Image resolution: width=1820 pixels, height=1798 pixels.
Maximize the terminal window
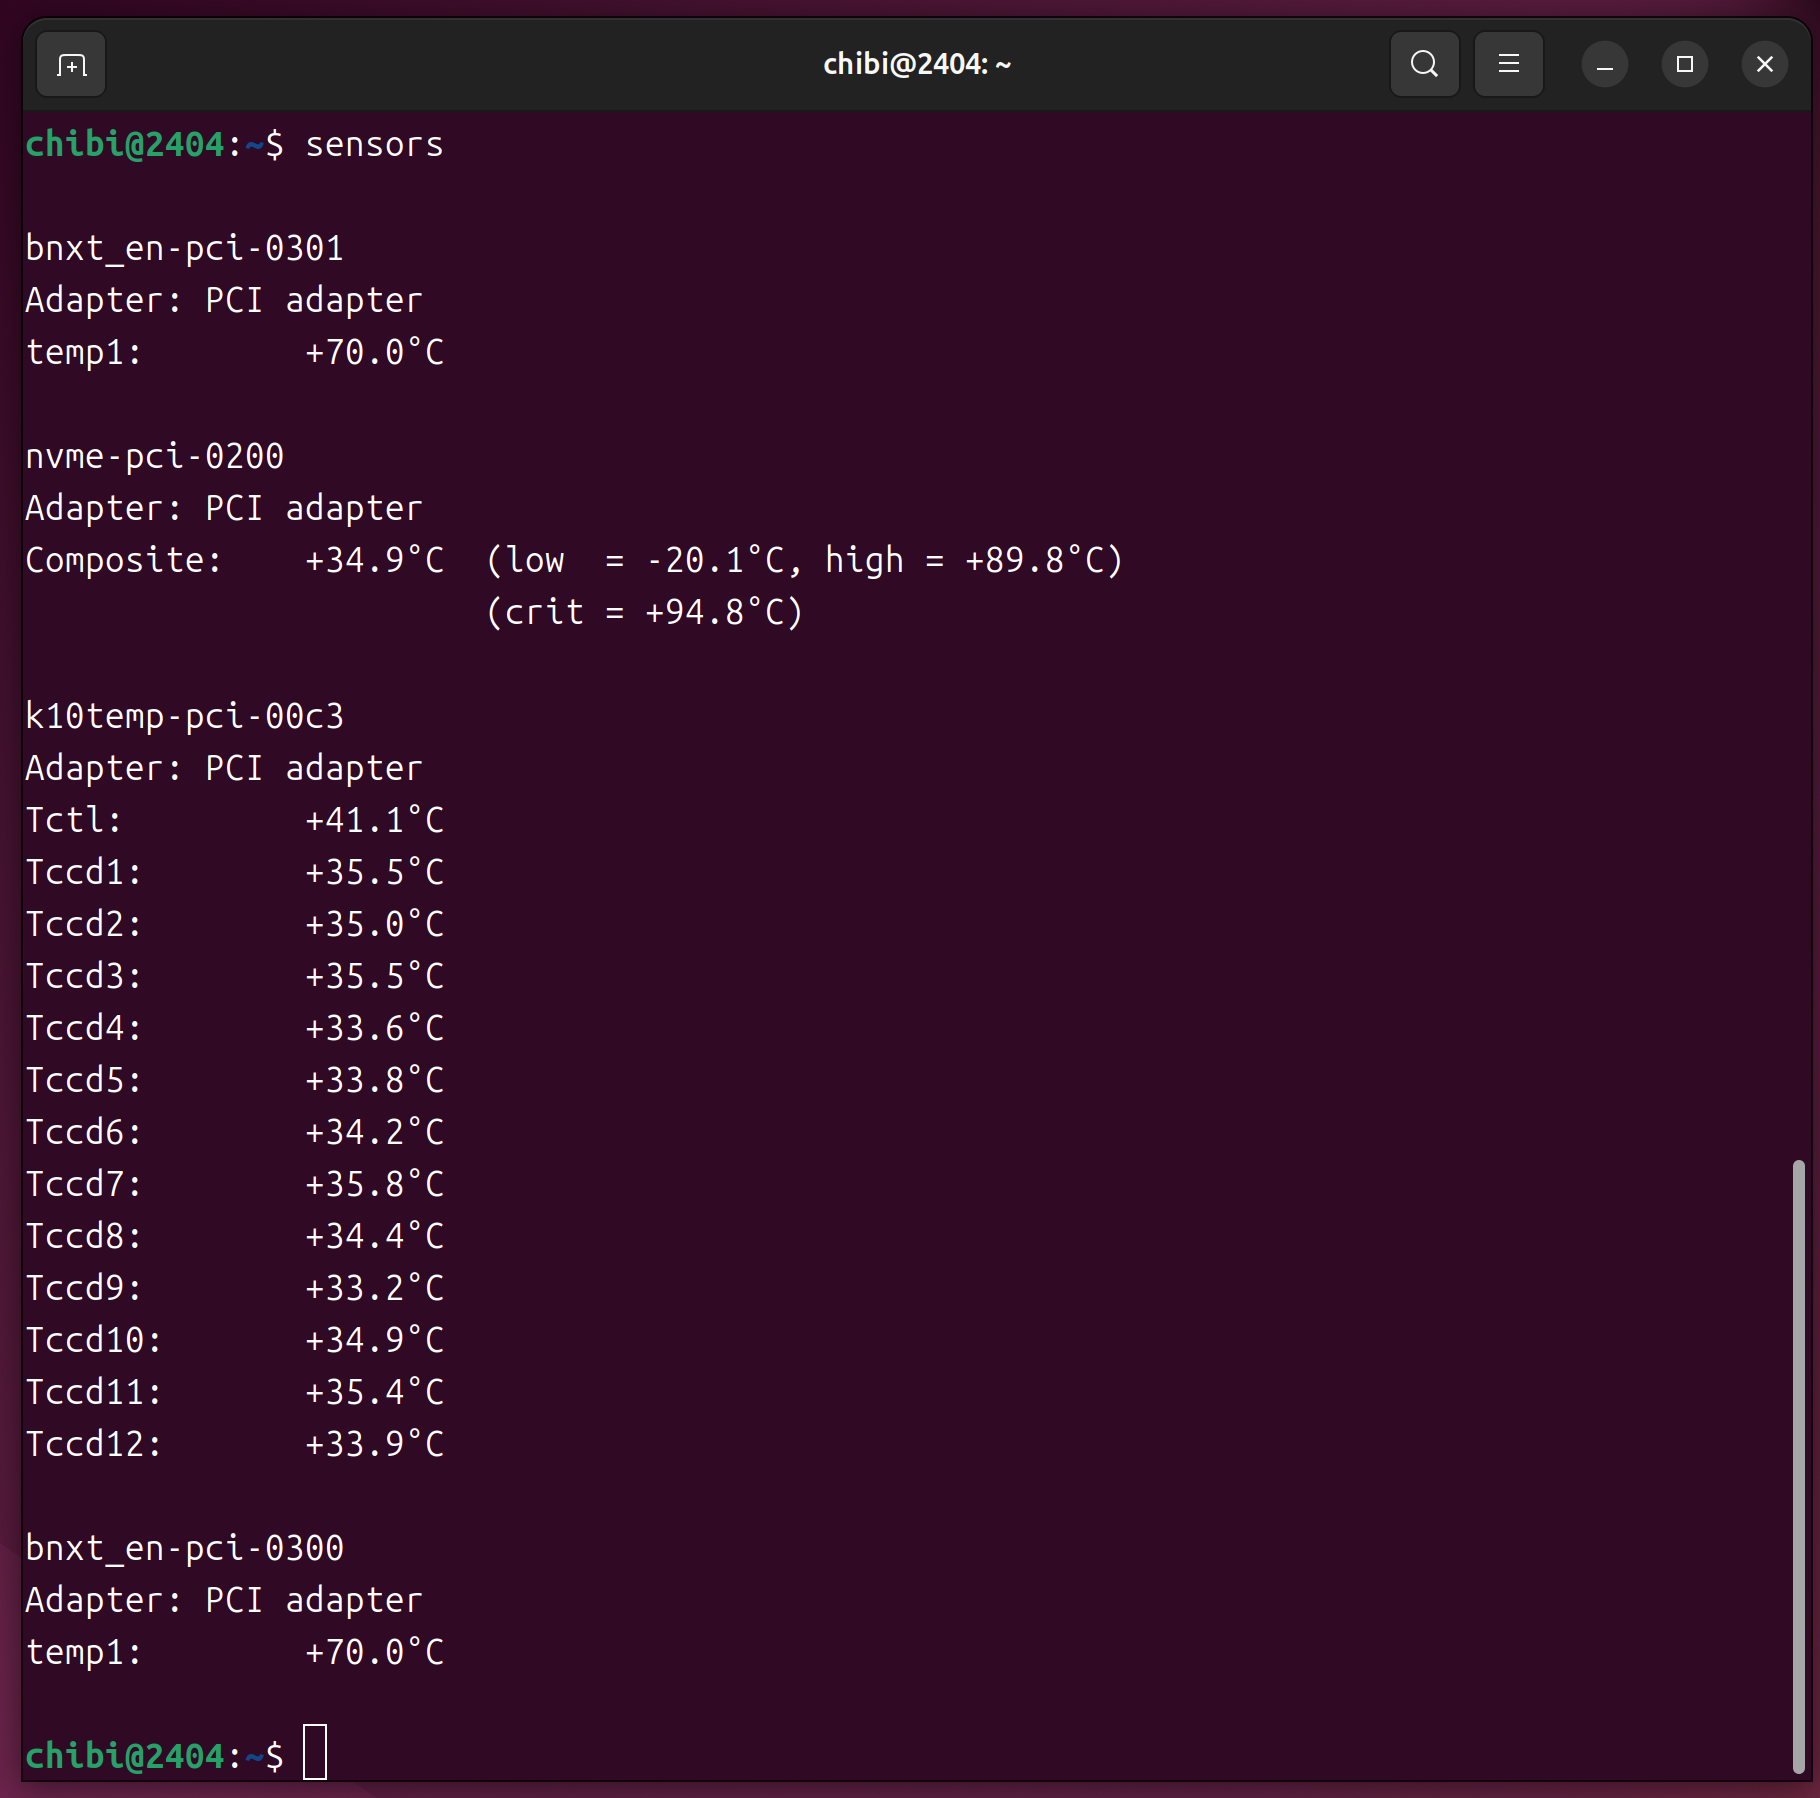click(x=1684, y=65)
